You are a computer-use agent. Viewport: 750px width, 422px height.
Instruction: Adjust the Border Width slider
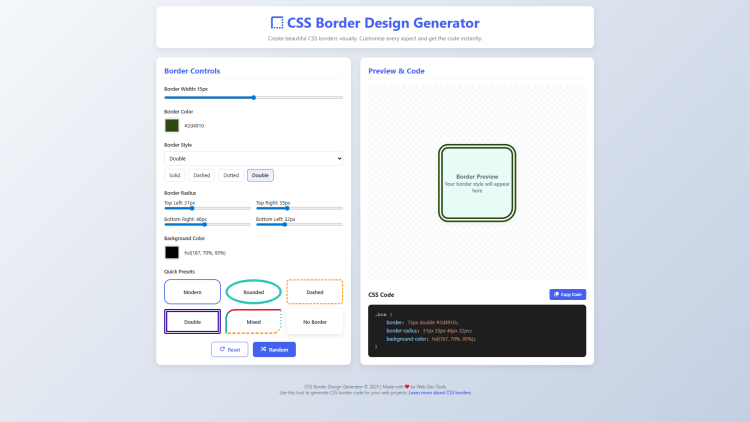(253, 97)
